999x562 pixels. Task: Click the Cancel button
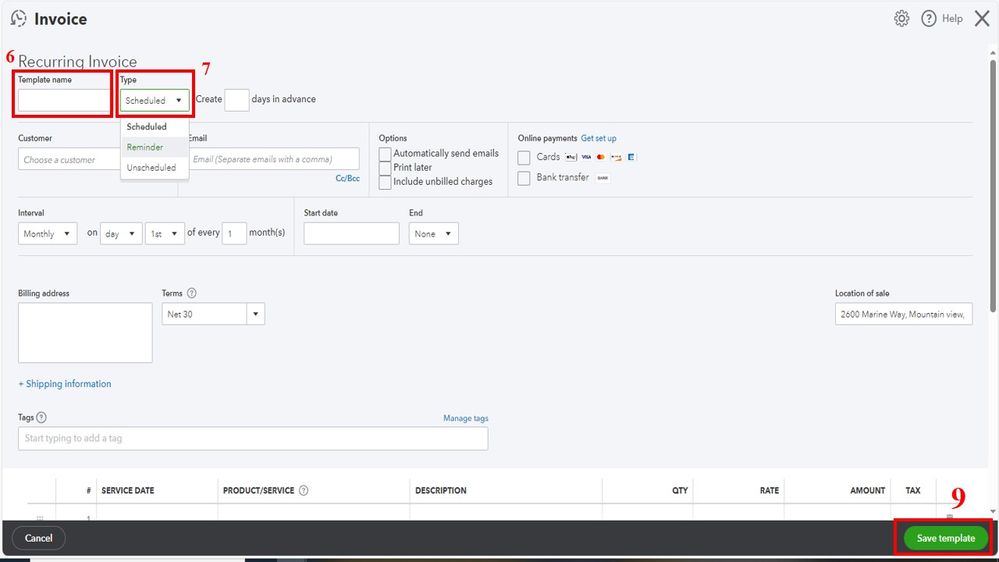pyautogui.click(x=38, y=538)
